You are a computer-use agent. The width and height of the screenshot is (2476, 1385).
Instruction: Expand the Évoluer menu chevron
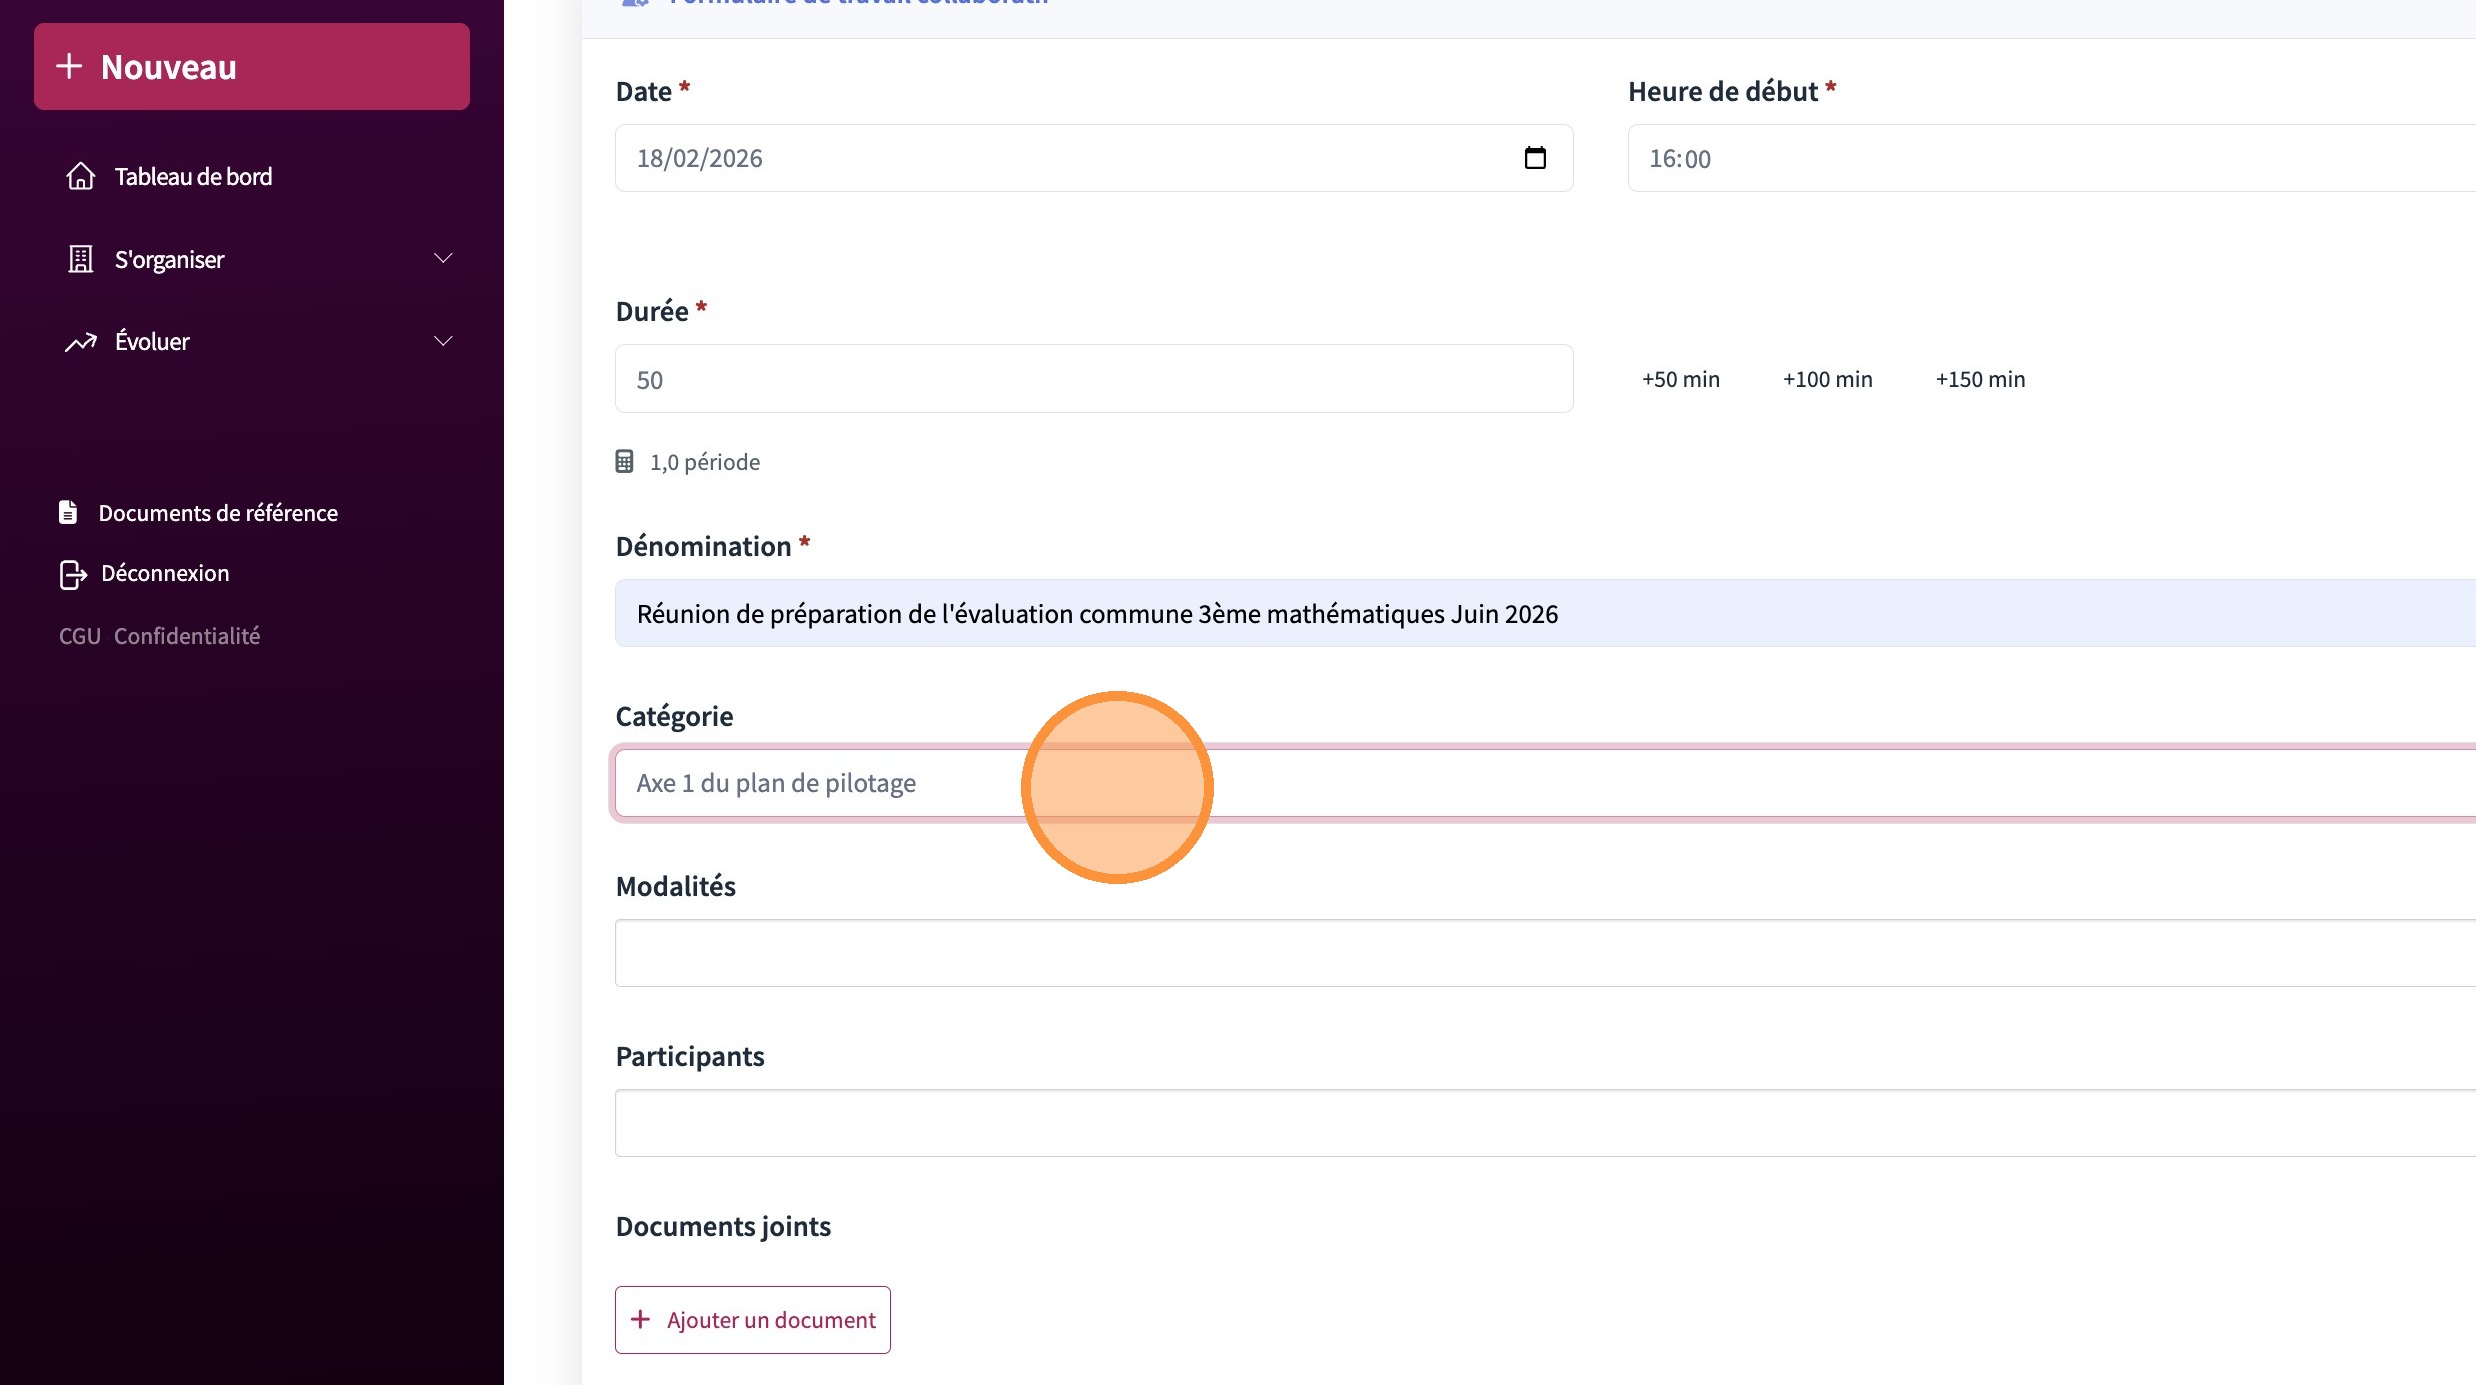coord(443,342)
